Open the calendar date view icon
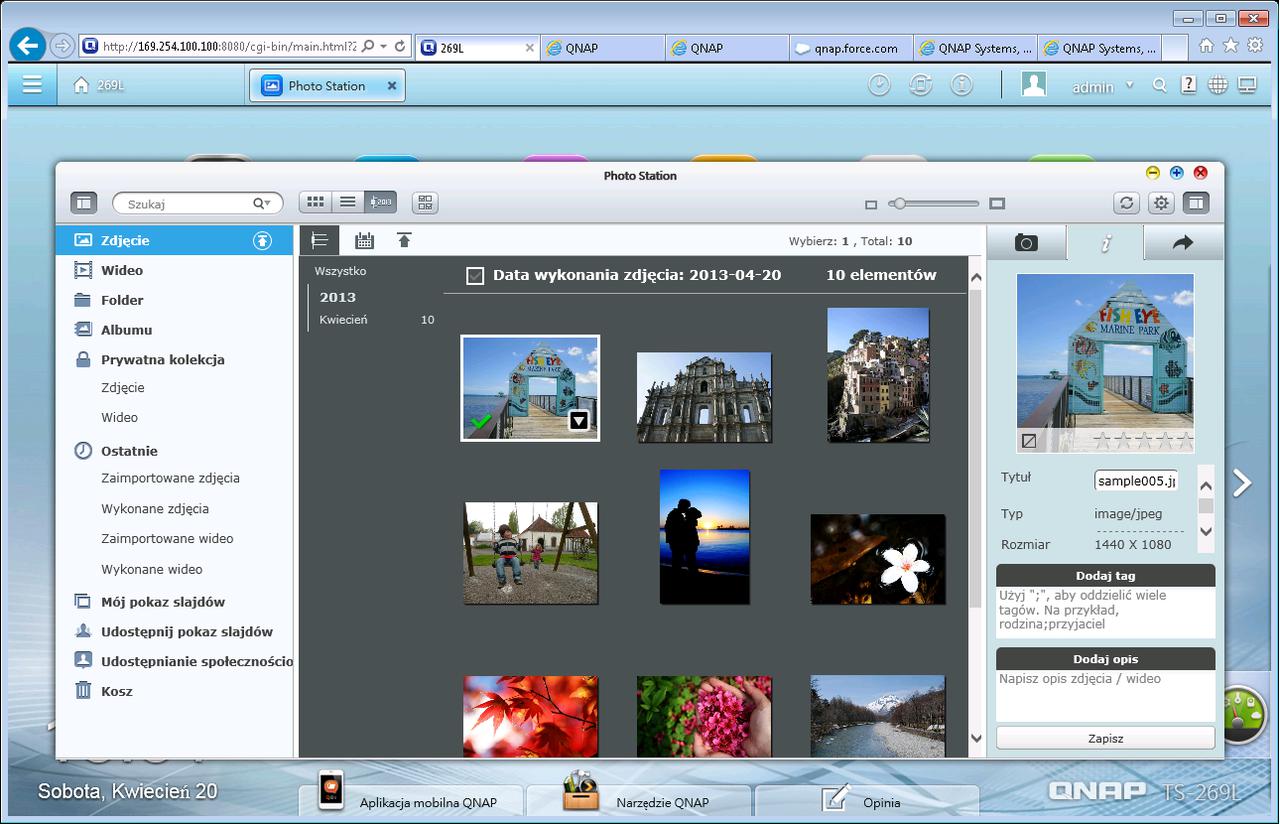1280x824 pixels. pos(364,240)
